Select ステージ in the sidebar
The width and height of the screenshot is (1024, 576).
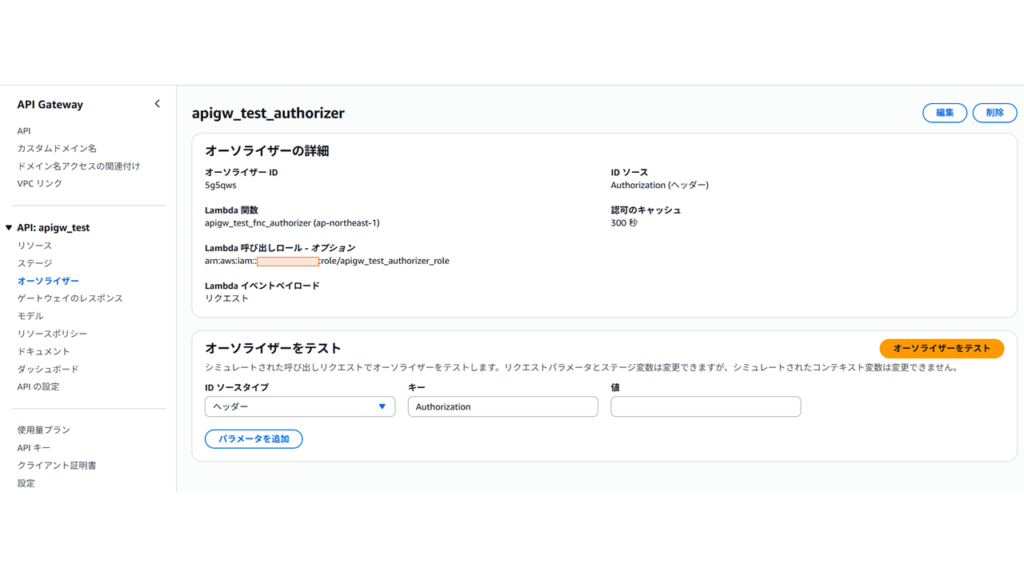coord(35,263)
